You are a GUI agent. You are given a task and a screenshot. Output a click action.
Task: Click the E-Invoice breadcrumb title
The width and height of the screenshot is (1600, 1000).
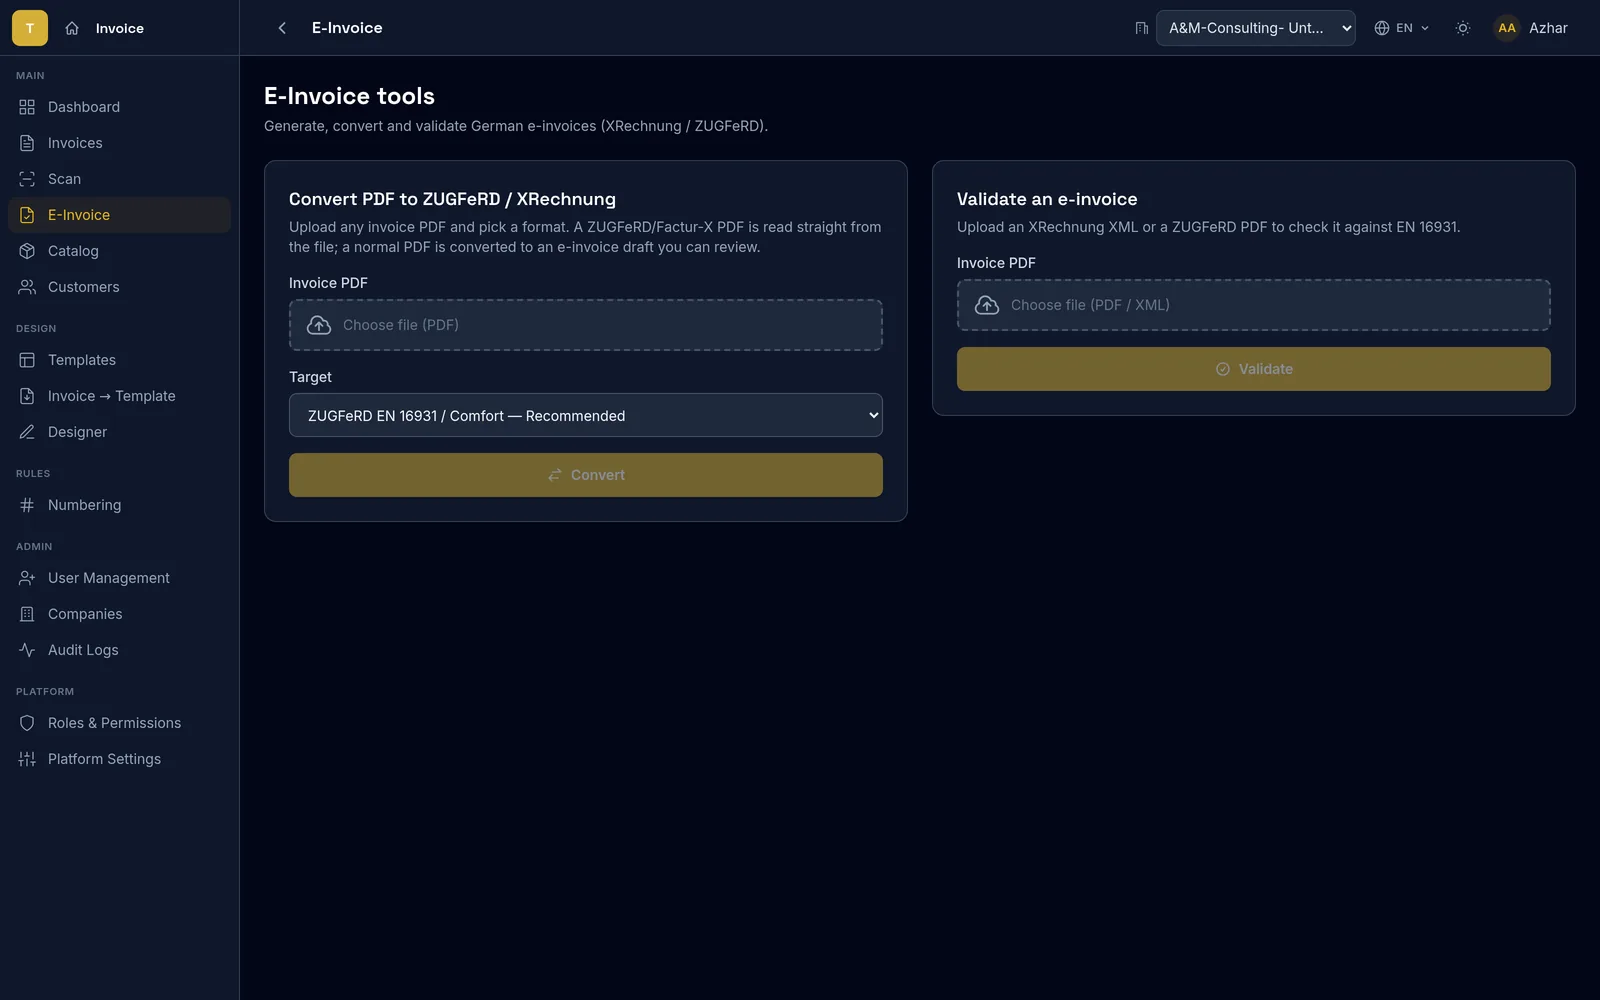347,28
